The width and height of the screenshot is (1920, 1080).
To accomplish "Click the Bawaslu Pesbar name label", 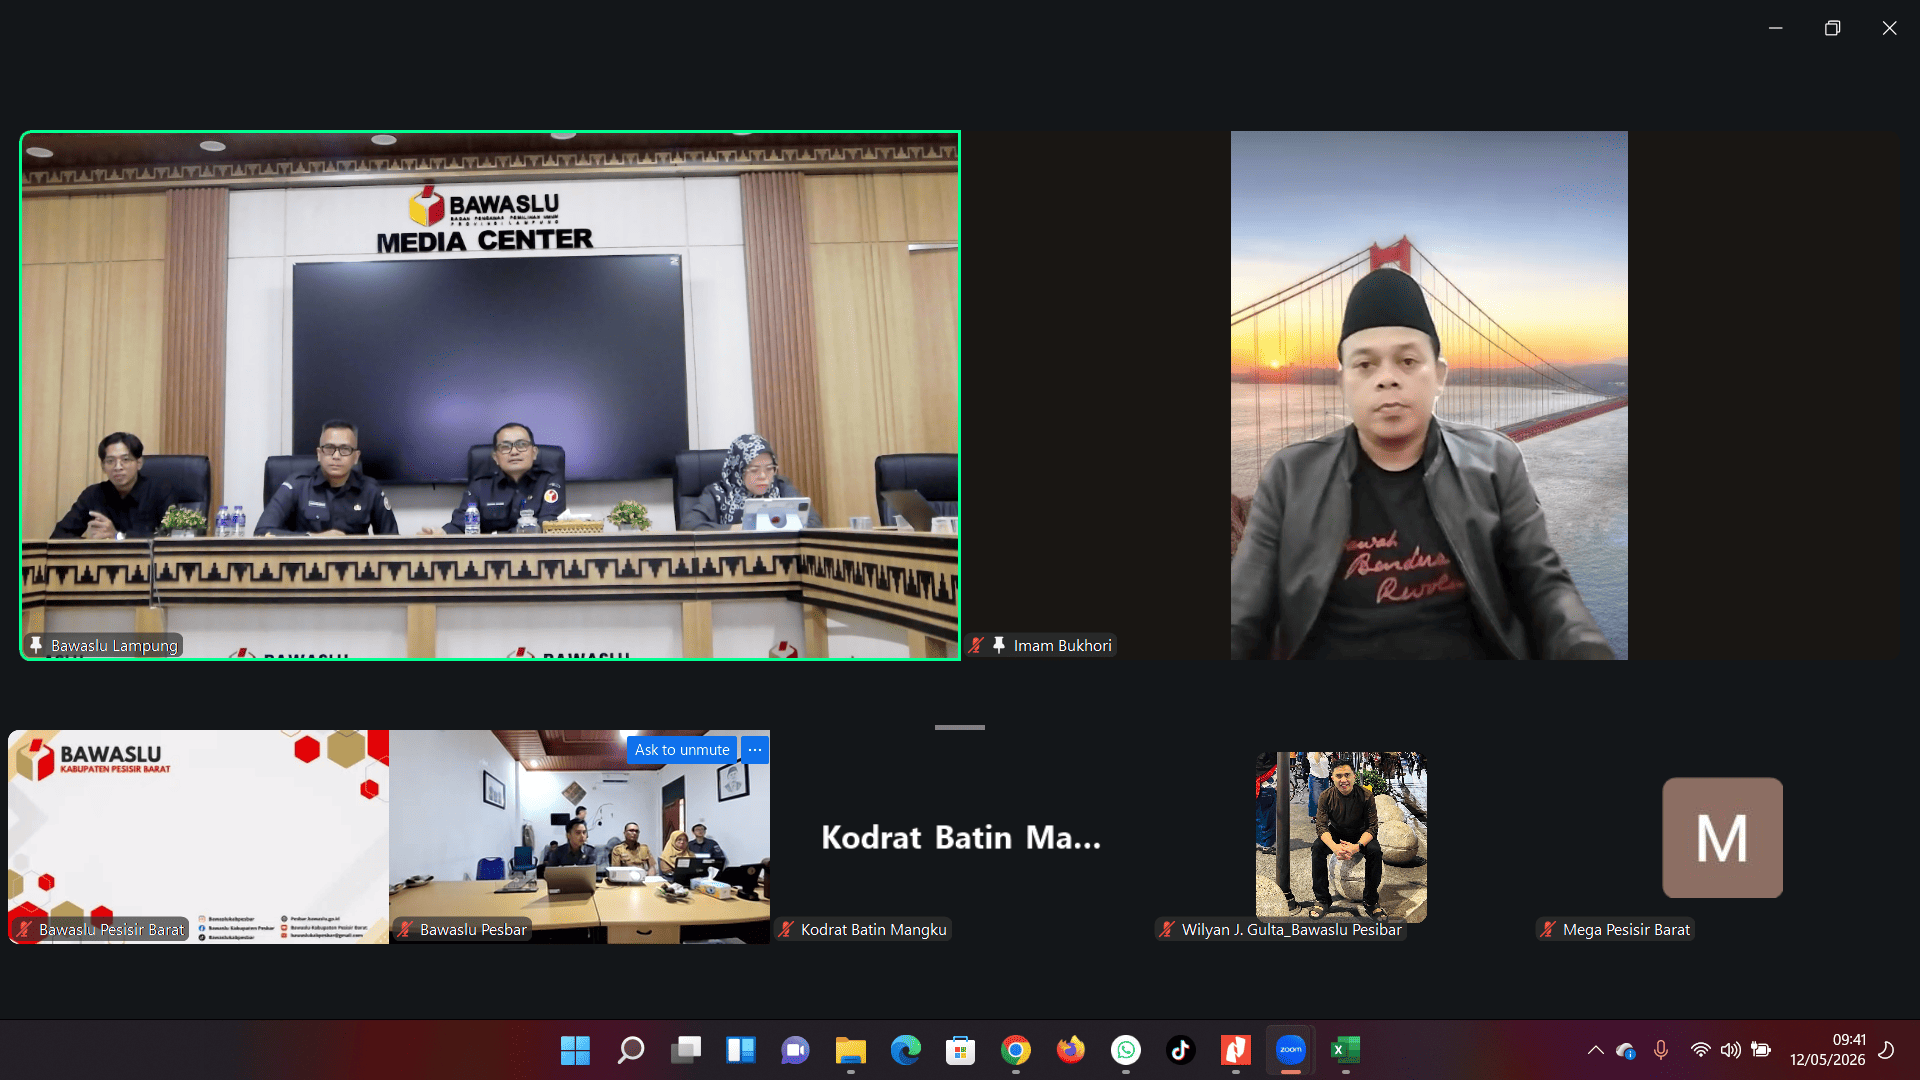I will pyautogui.click(x=473, y=930).
